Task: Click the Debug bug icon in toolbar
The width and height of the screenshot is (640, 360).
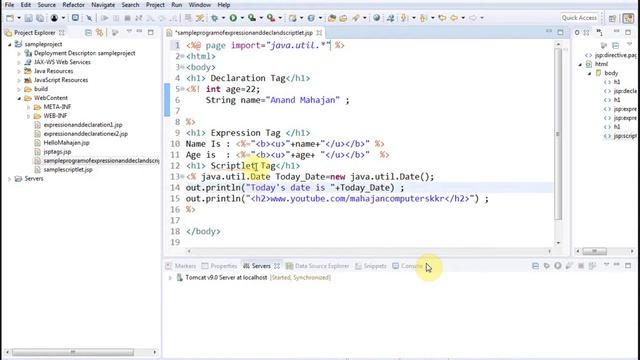Action: tap(214, 18)
